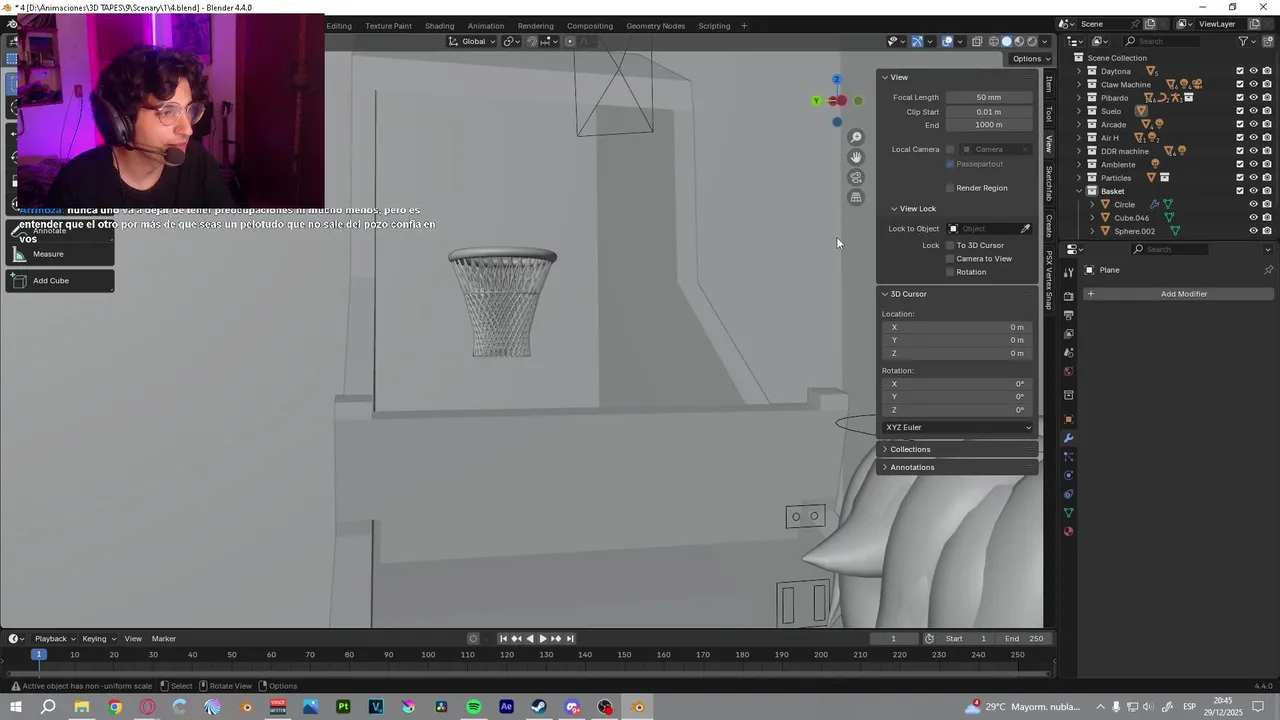Image resolution: width=1280 pixels, height=720 pixels.
Task: Click the eyedropper next to Lock to Object
Action: (1025, 229)
